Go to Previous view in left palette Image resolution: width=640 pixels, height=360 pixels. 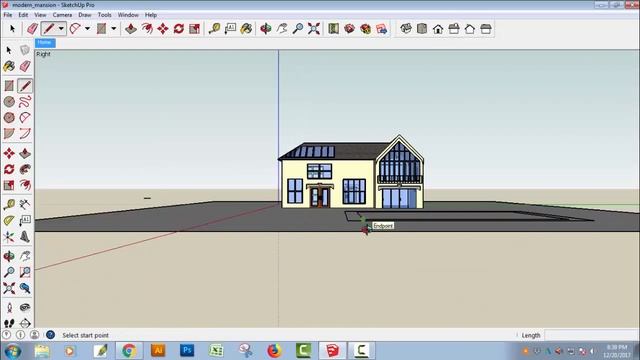[25, 288]
